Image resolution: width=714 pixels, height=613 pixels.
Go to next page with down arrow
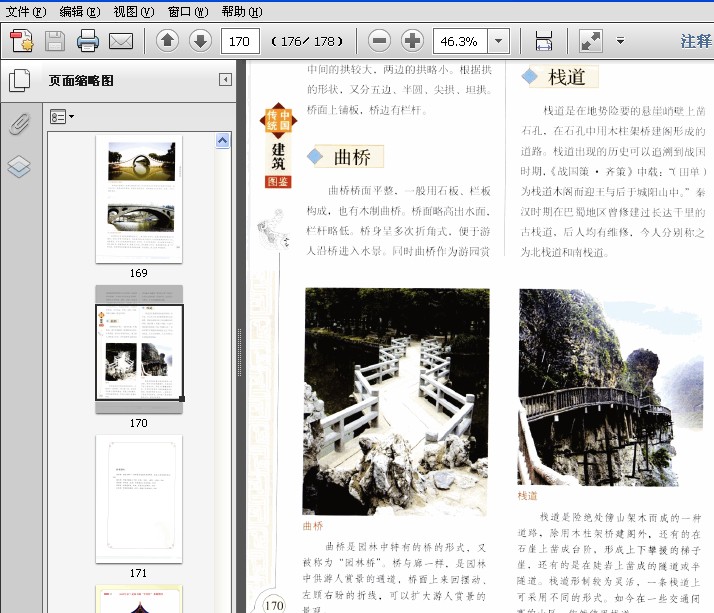click(200, 41)
